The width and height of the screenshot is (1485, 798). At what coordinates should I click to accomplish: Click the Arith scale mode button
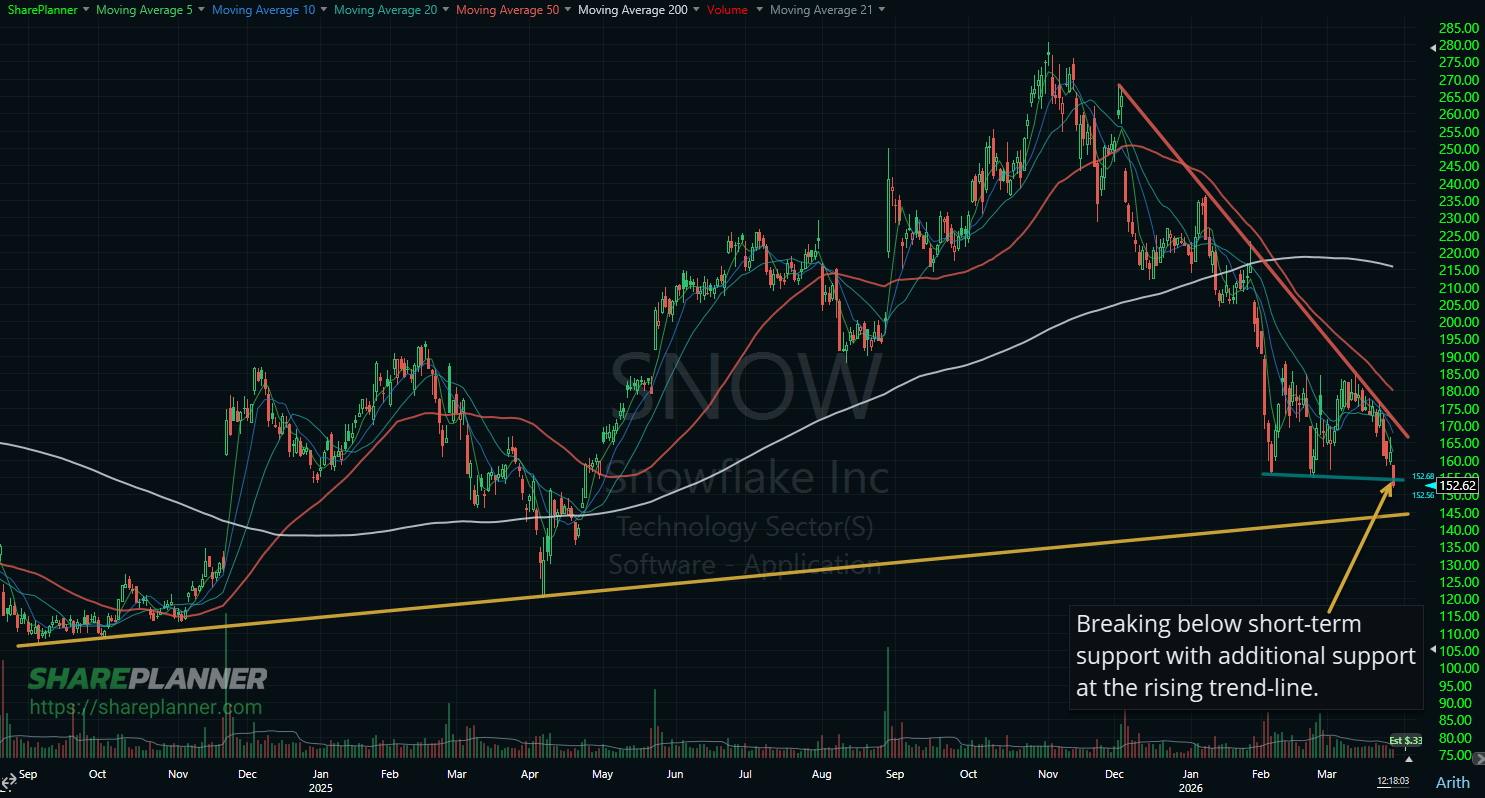(1452, 782)
